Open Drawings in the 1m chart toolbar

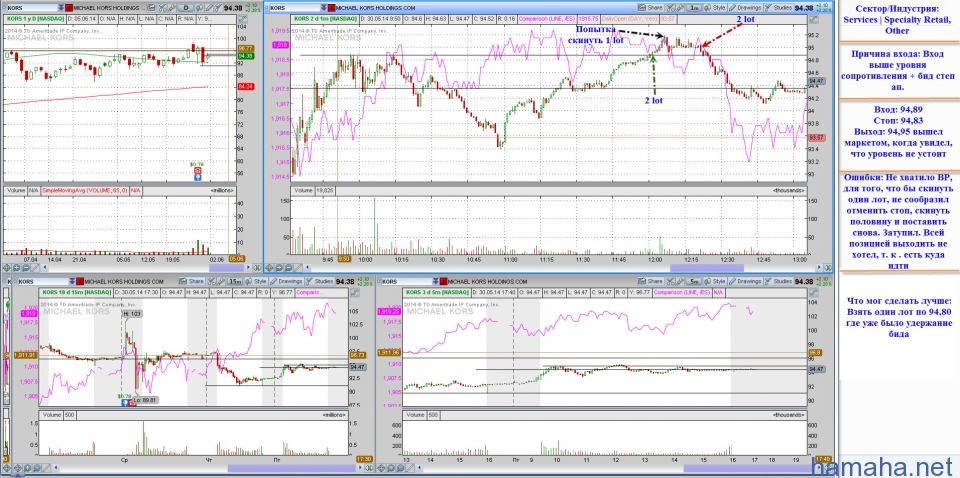pyautogui.click(x=745, y=7)
